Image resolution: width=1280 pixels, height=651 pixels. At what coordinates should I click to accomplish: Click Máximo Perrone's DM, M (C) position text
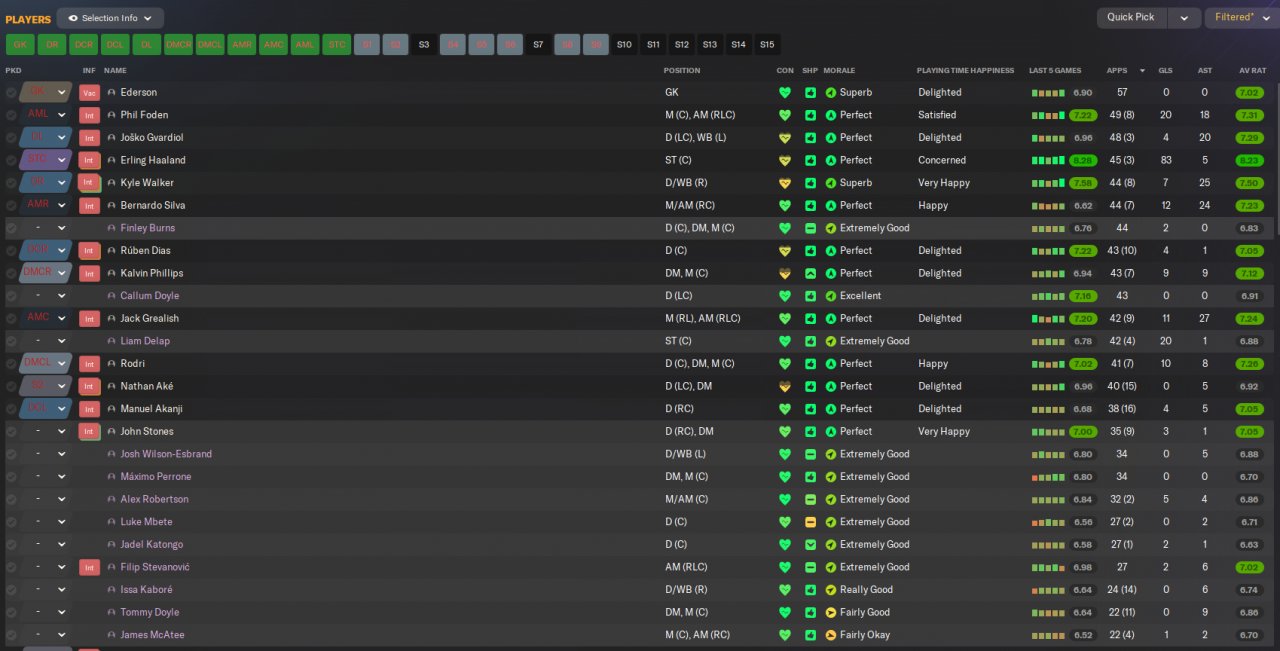[x=686, y=477]
